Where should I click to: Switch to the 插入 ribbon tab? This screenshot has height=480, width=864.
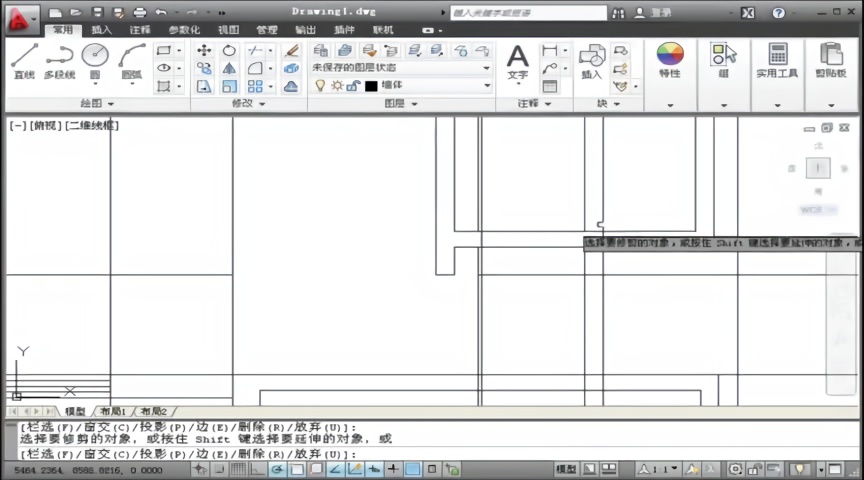pos(101,30)
